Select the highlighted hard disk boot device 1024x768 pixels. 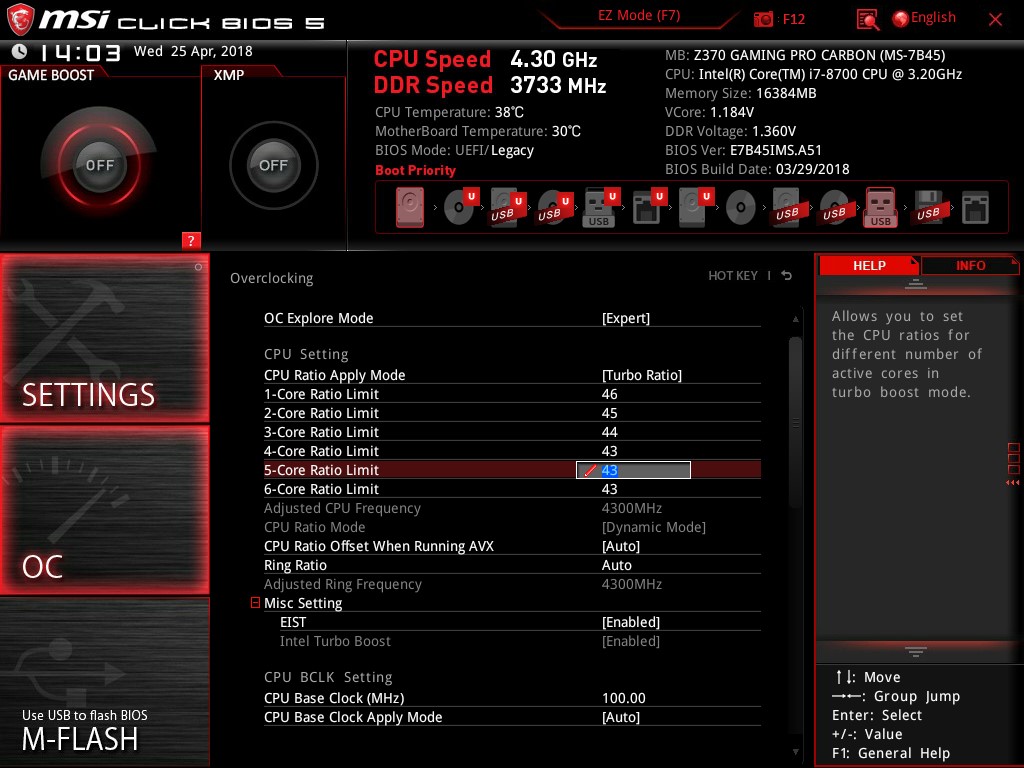409,208
